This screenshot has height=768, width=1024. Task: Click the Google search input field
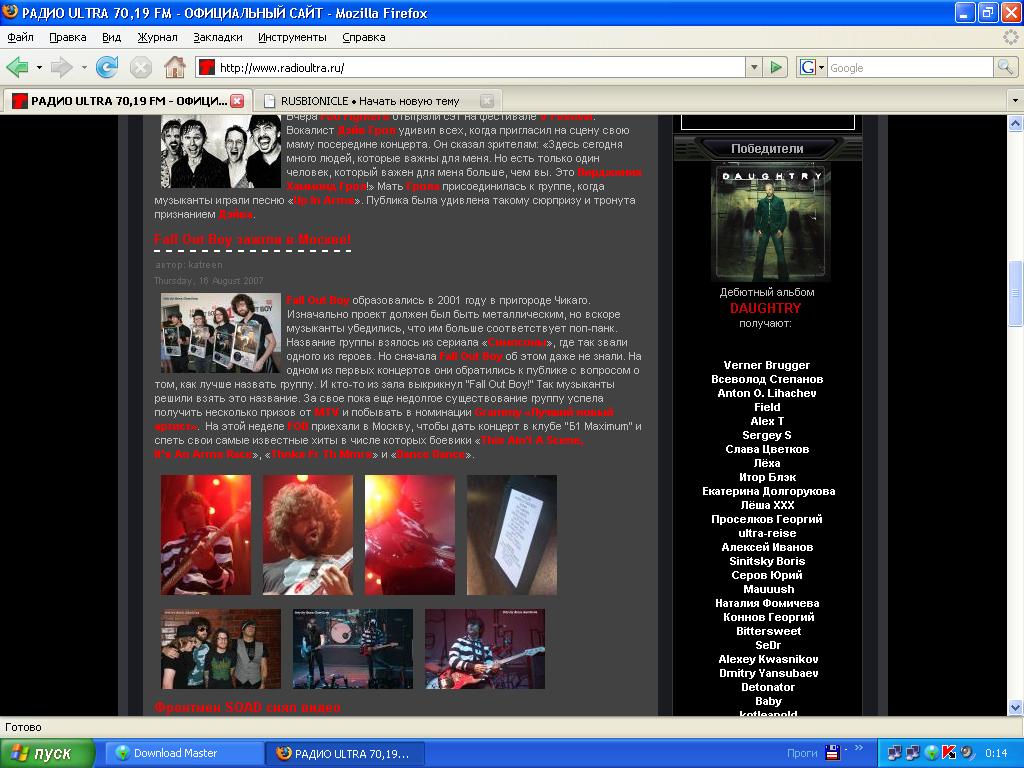pyautogui.click(x=910, y=67)
